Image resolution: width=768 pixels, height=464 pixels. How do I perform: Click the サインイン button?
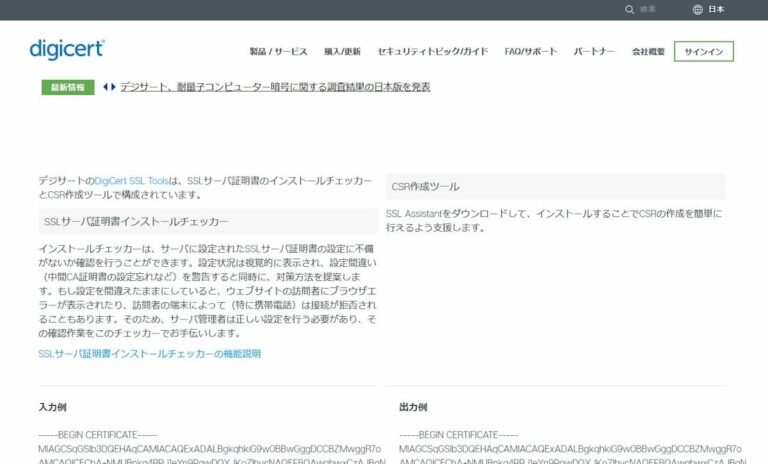click(704, 51)
